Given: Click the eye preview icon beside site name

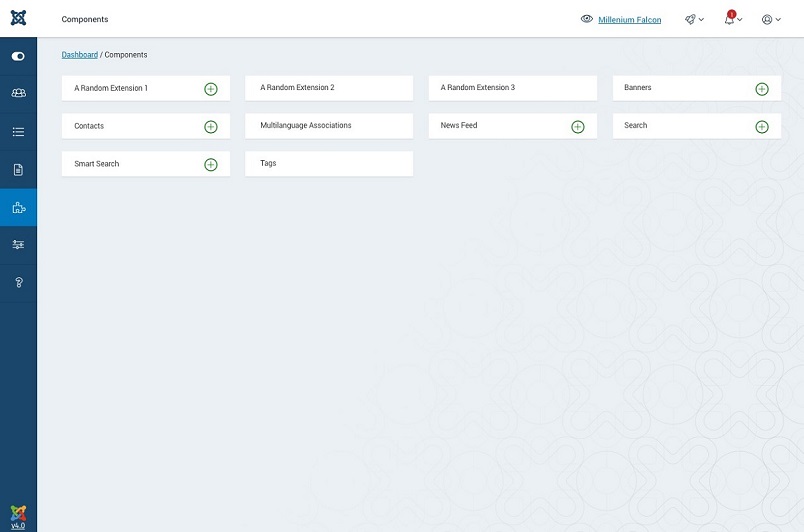Looking at the screenshot, I should (x=587, y=19).
